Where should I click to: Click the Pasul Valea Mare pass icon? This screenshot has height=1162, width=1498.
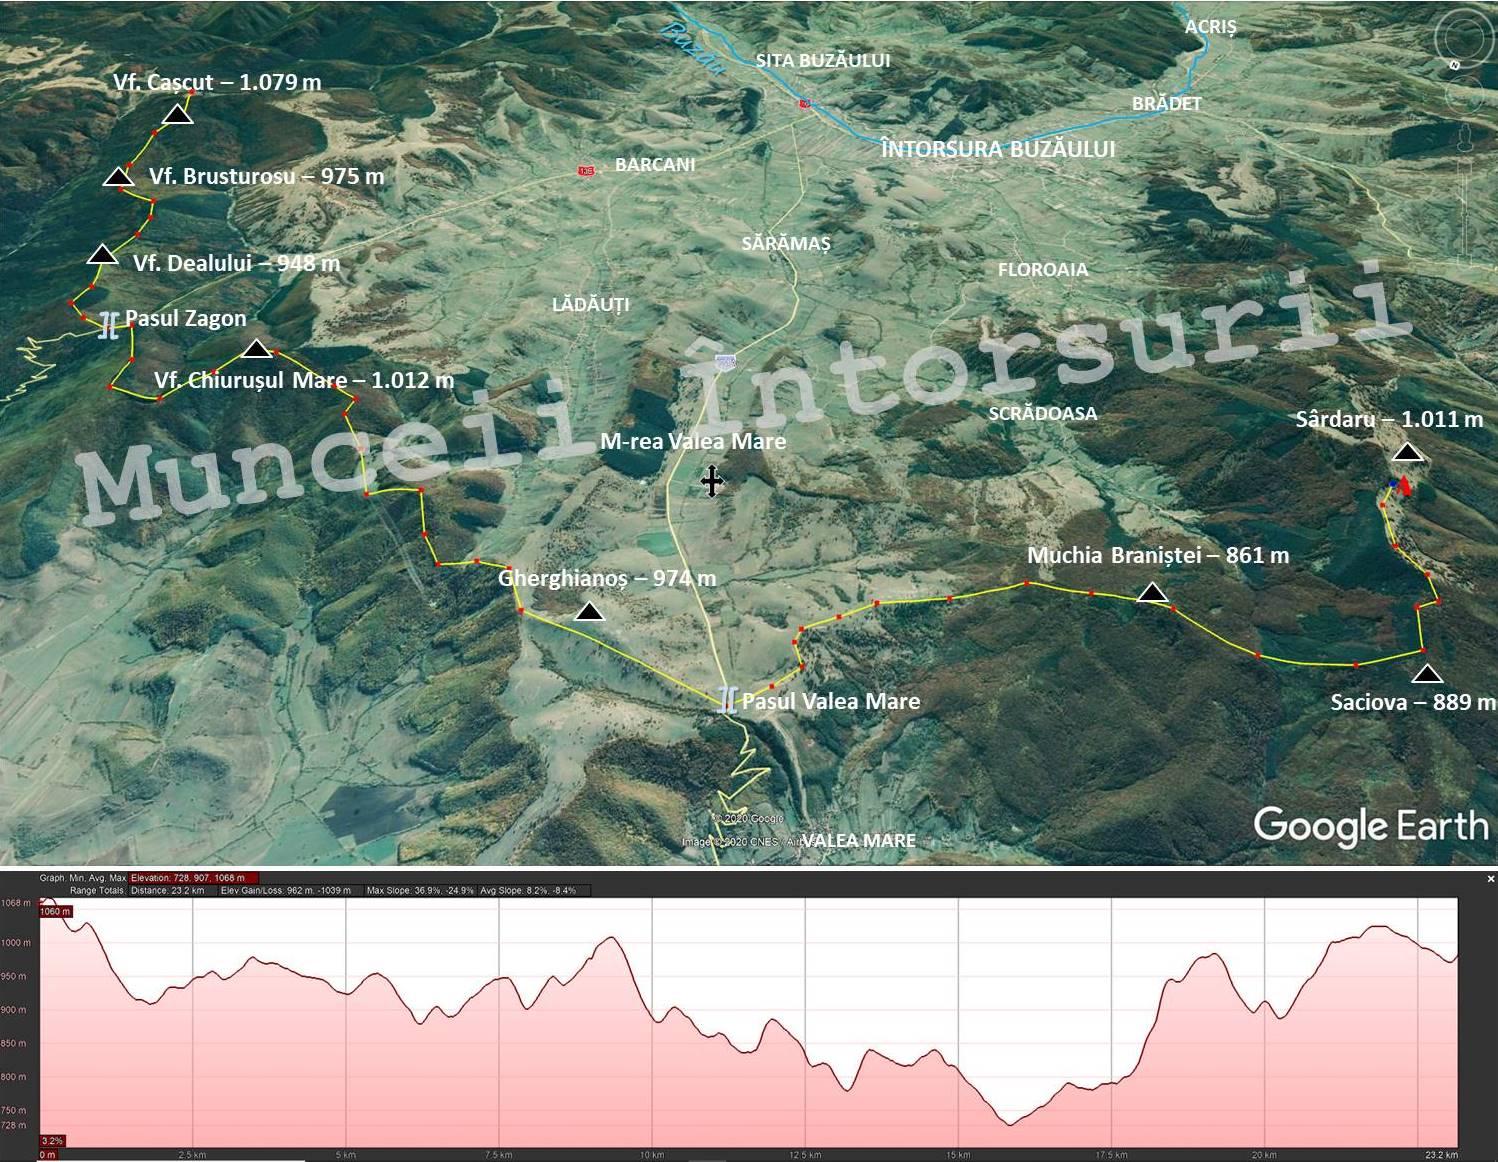[728, 699]
